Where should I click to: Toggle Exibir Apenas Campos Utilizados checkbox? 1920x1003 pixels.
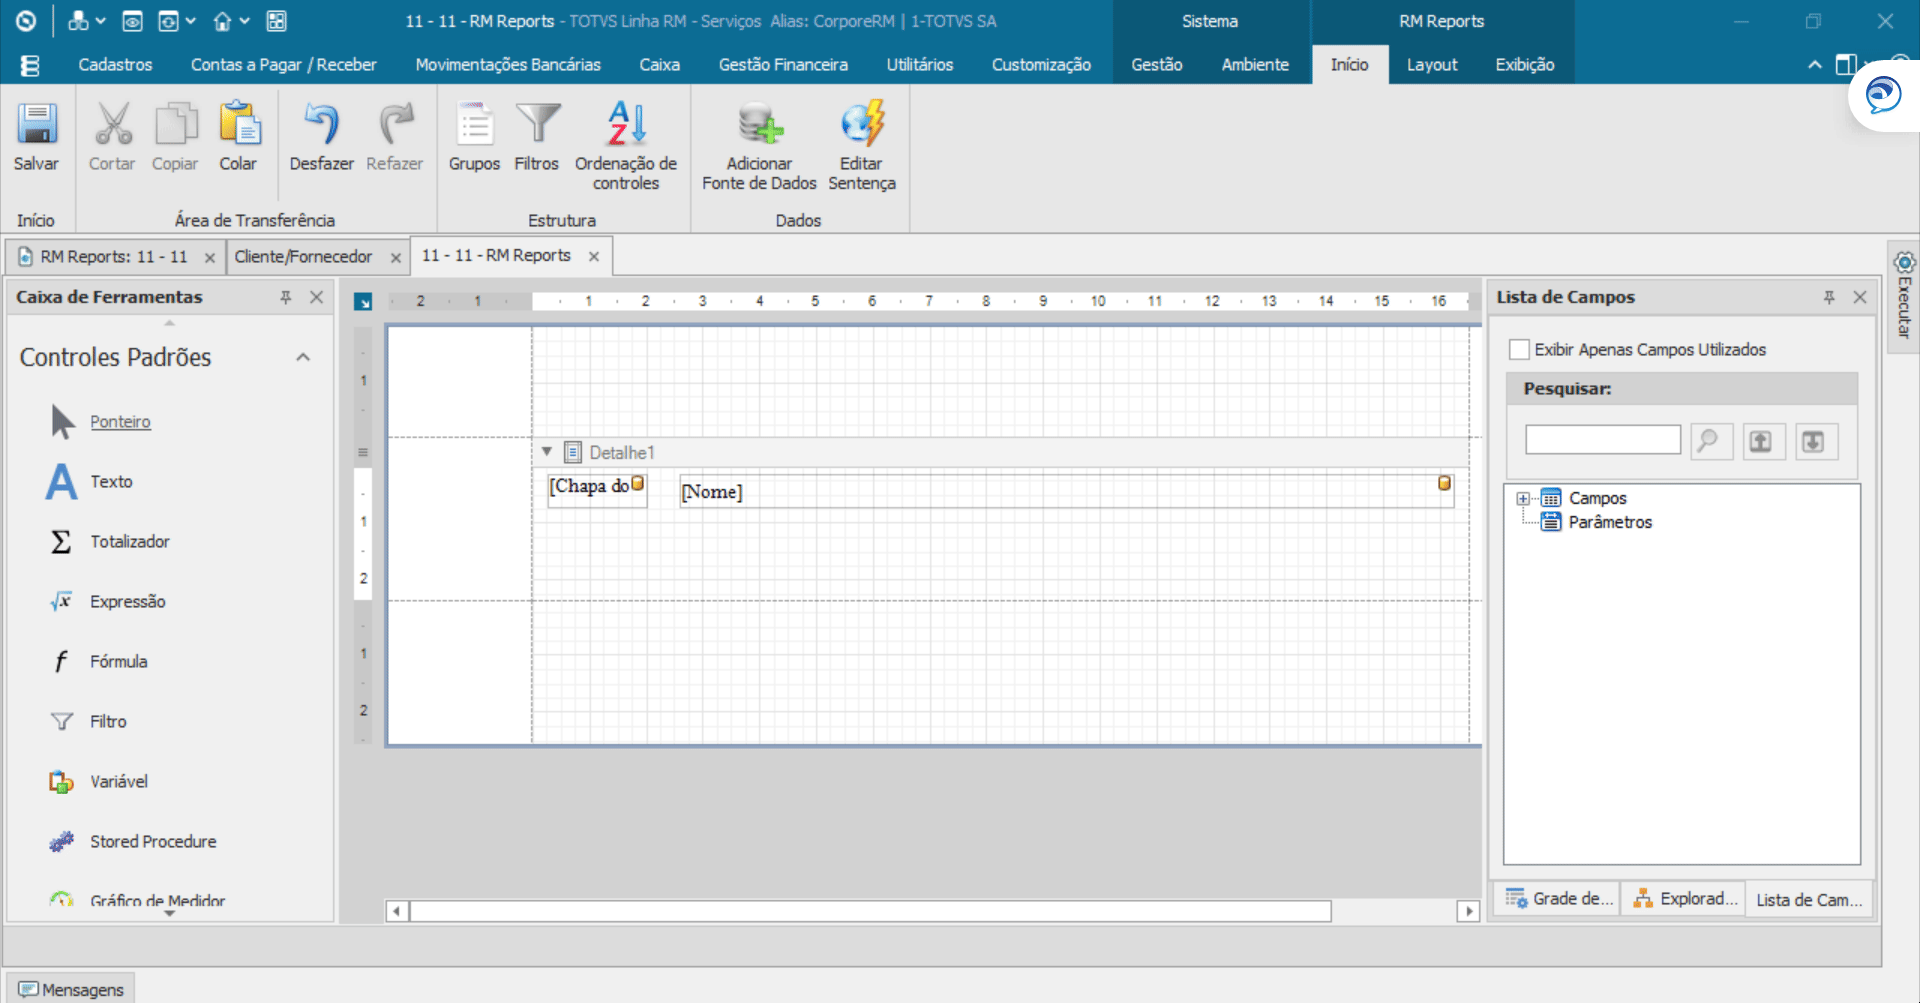point(1519,349)
